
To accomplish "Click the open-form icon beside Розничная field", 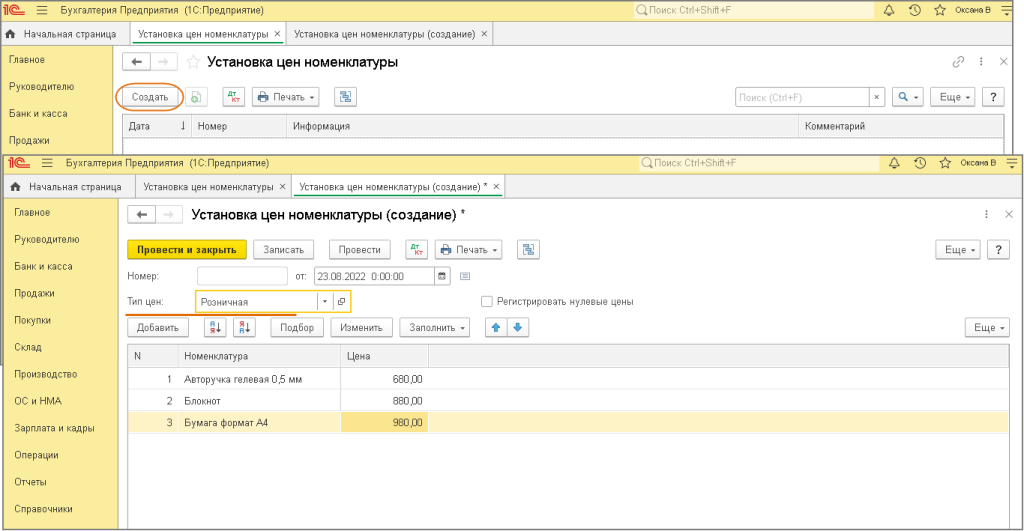I will click(341, 301).
